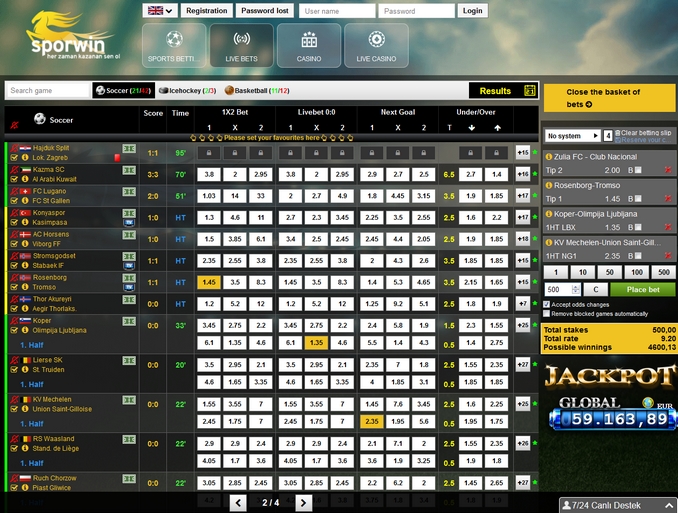This screenshot has height=513, width=678.
Task: Adjust the stake amount spinner arrows
Action: pos(576,289)
